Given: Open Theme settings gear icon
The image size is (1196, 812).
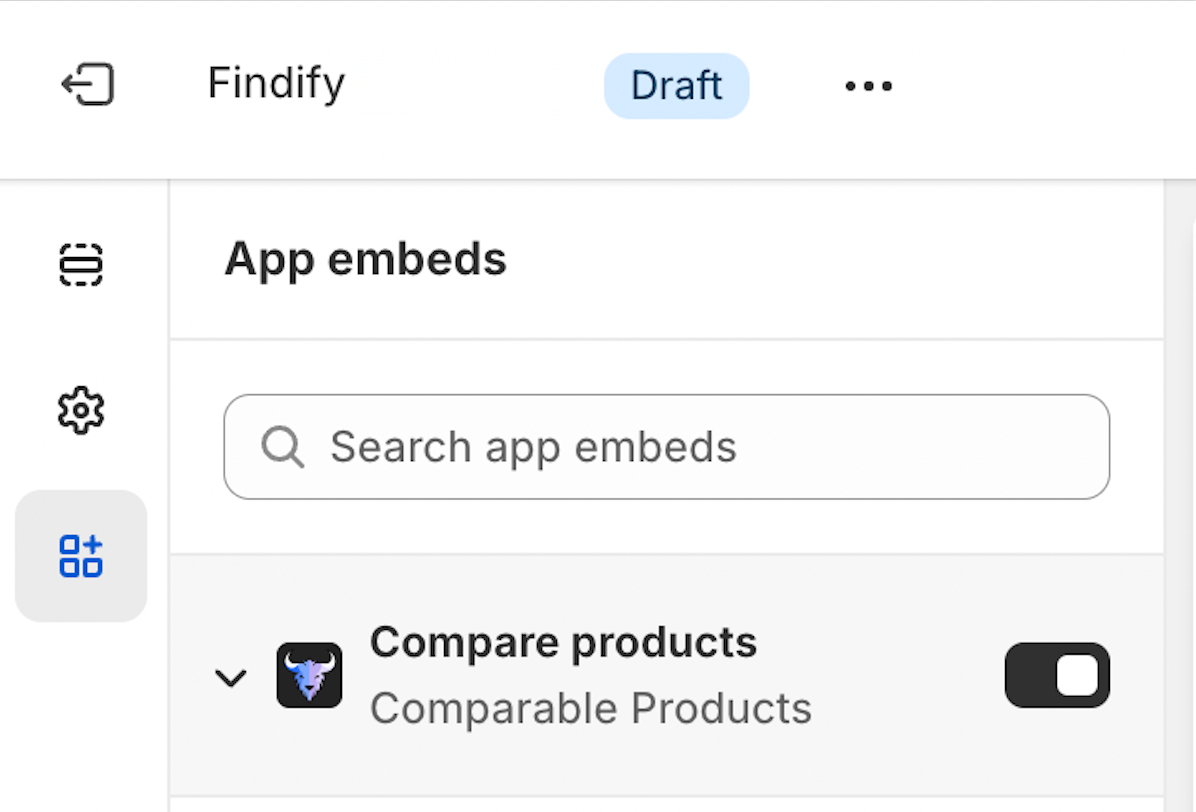Looking at the screenshot, I should 81,410.
